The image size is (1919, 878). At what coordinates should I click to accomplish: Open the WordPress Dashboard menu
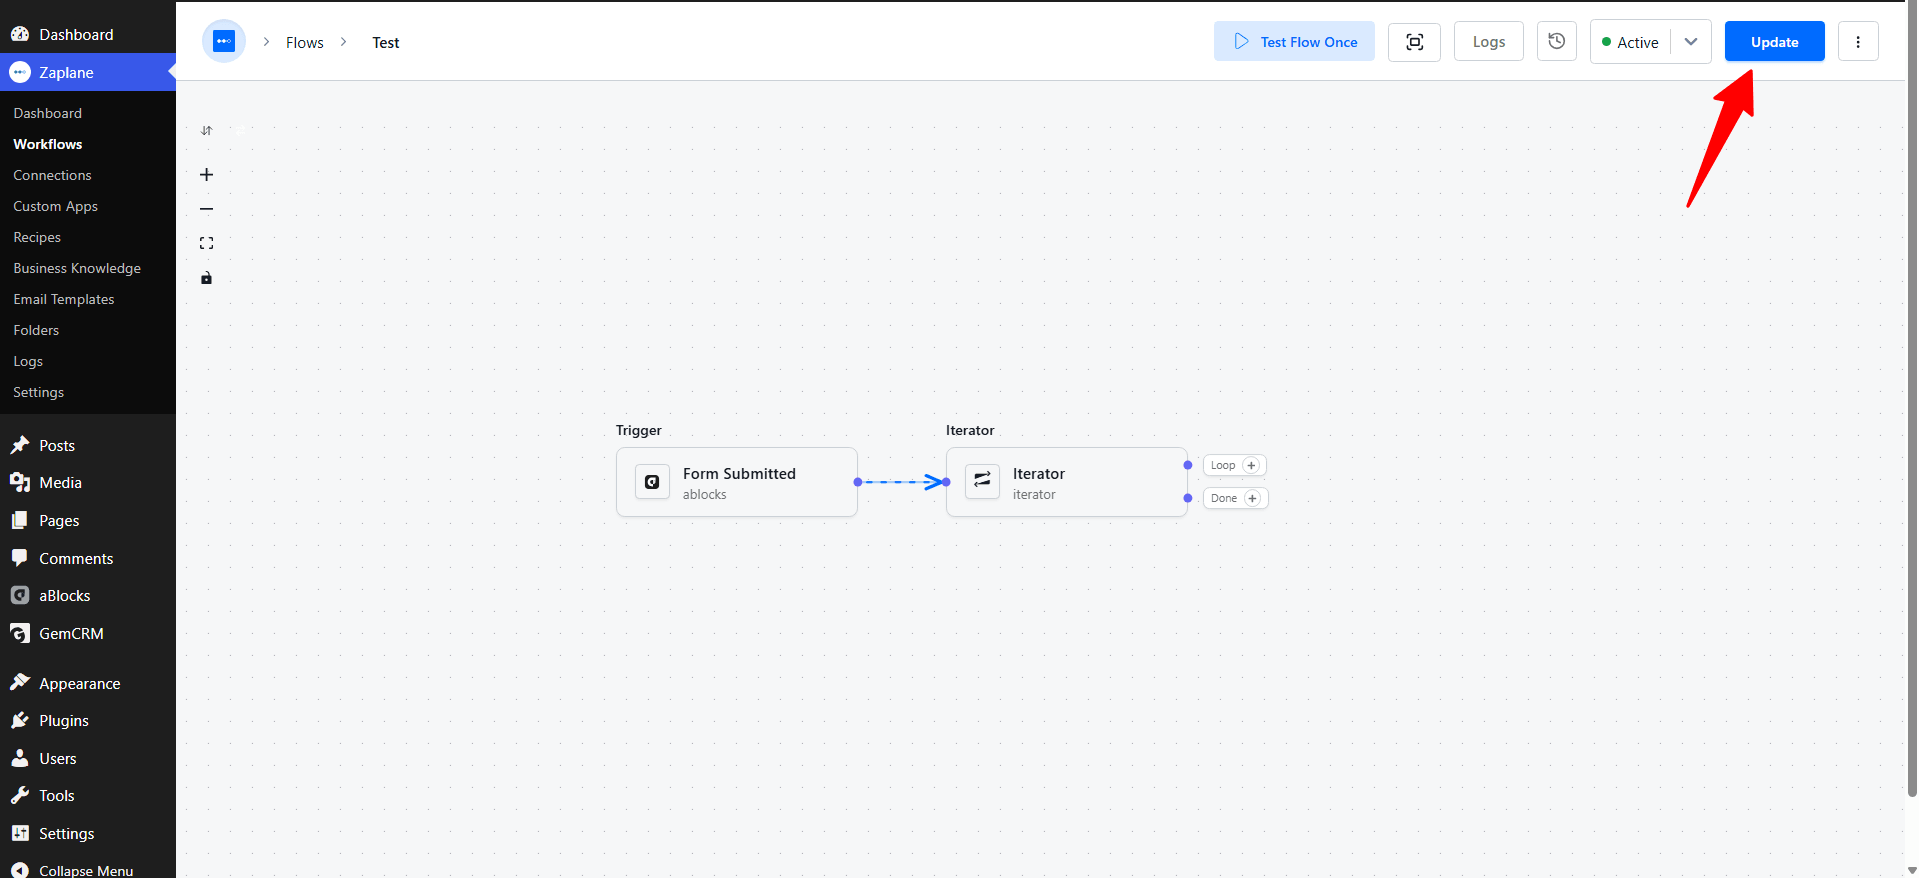[x=88, y=34]
